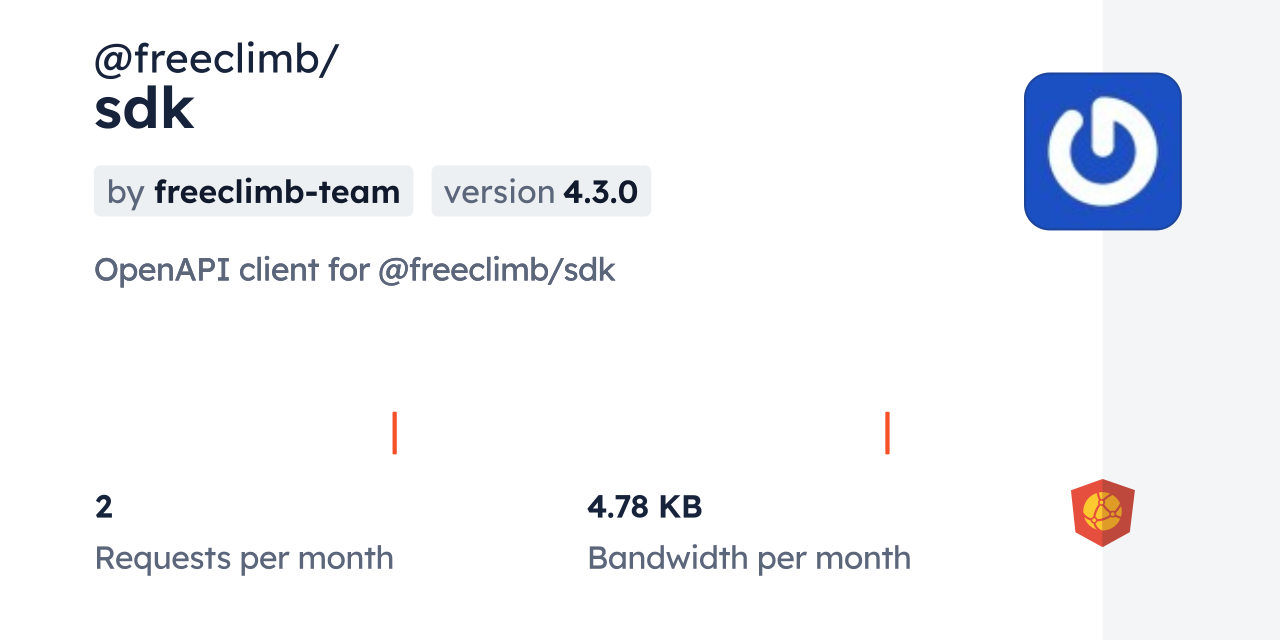The height and width of the screenshot is (640, 1280).
Task: Click the word "version" in version badge
Action: pos(499,192)
